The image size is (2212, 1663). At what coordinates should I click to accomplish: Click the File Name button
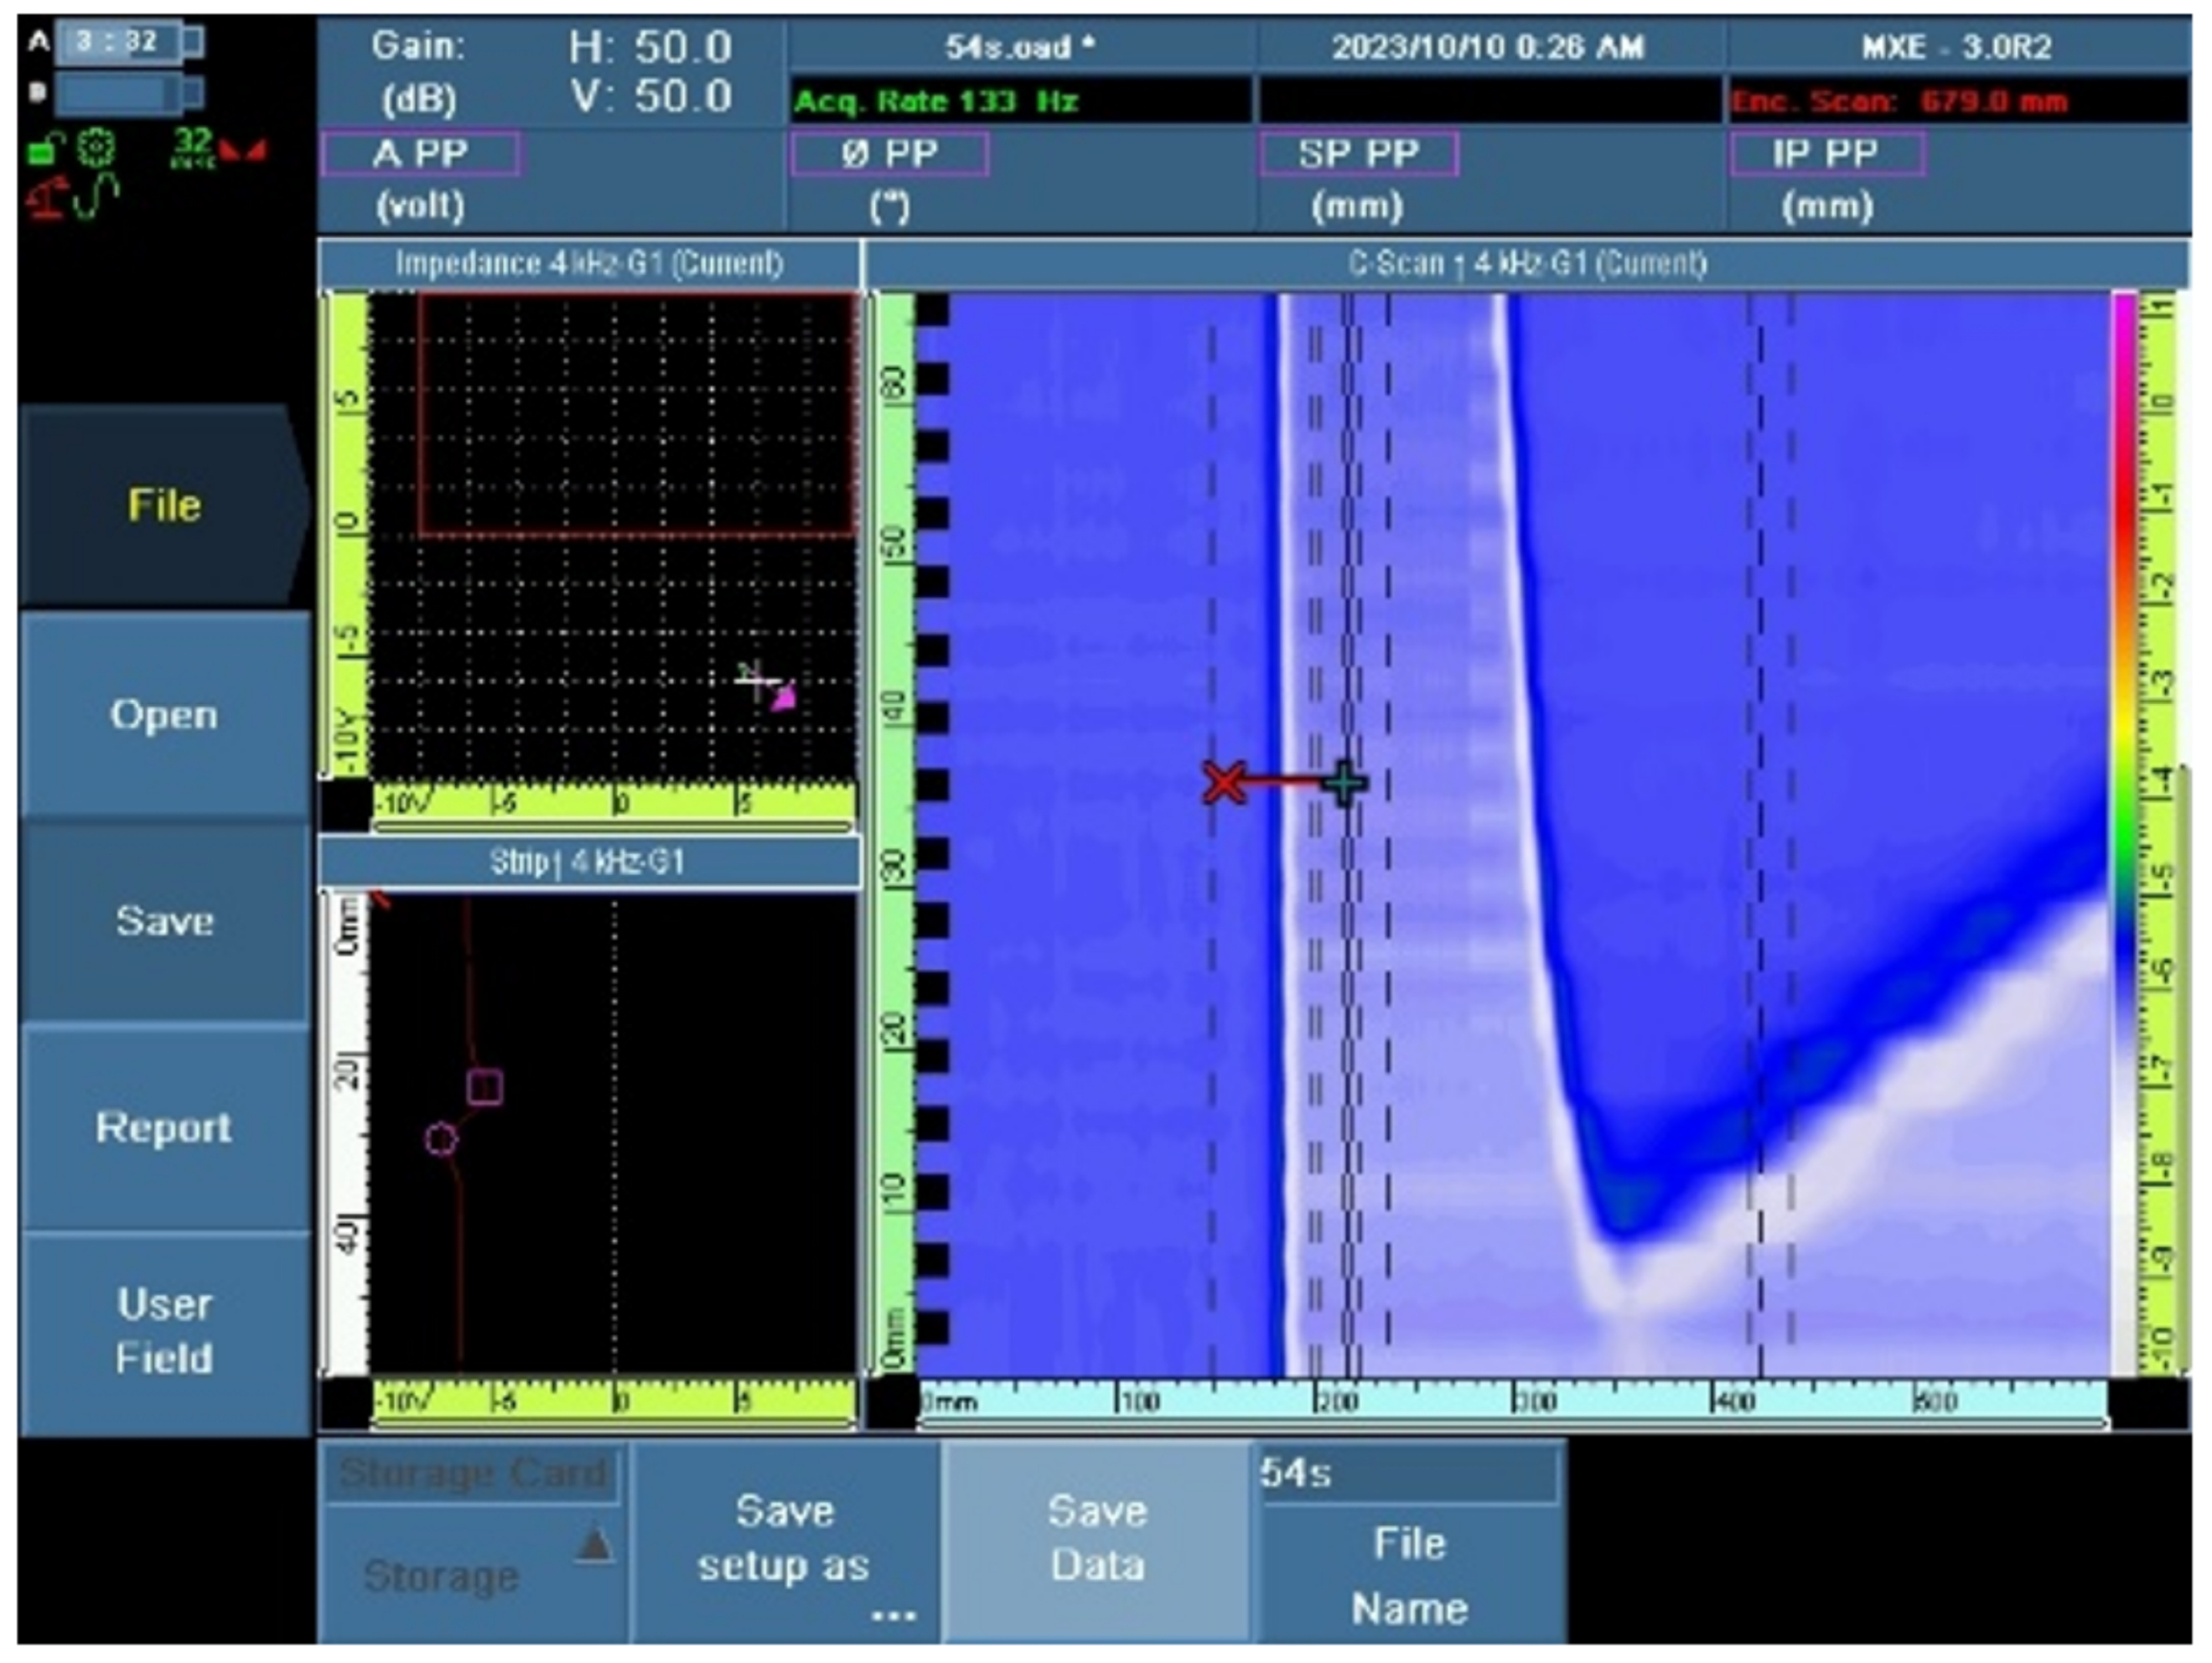tap(1409, 1574)
